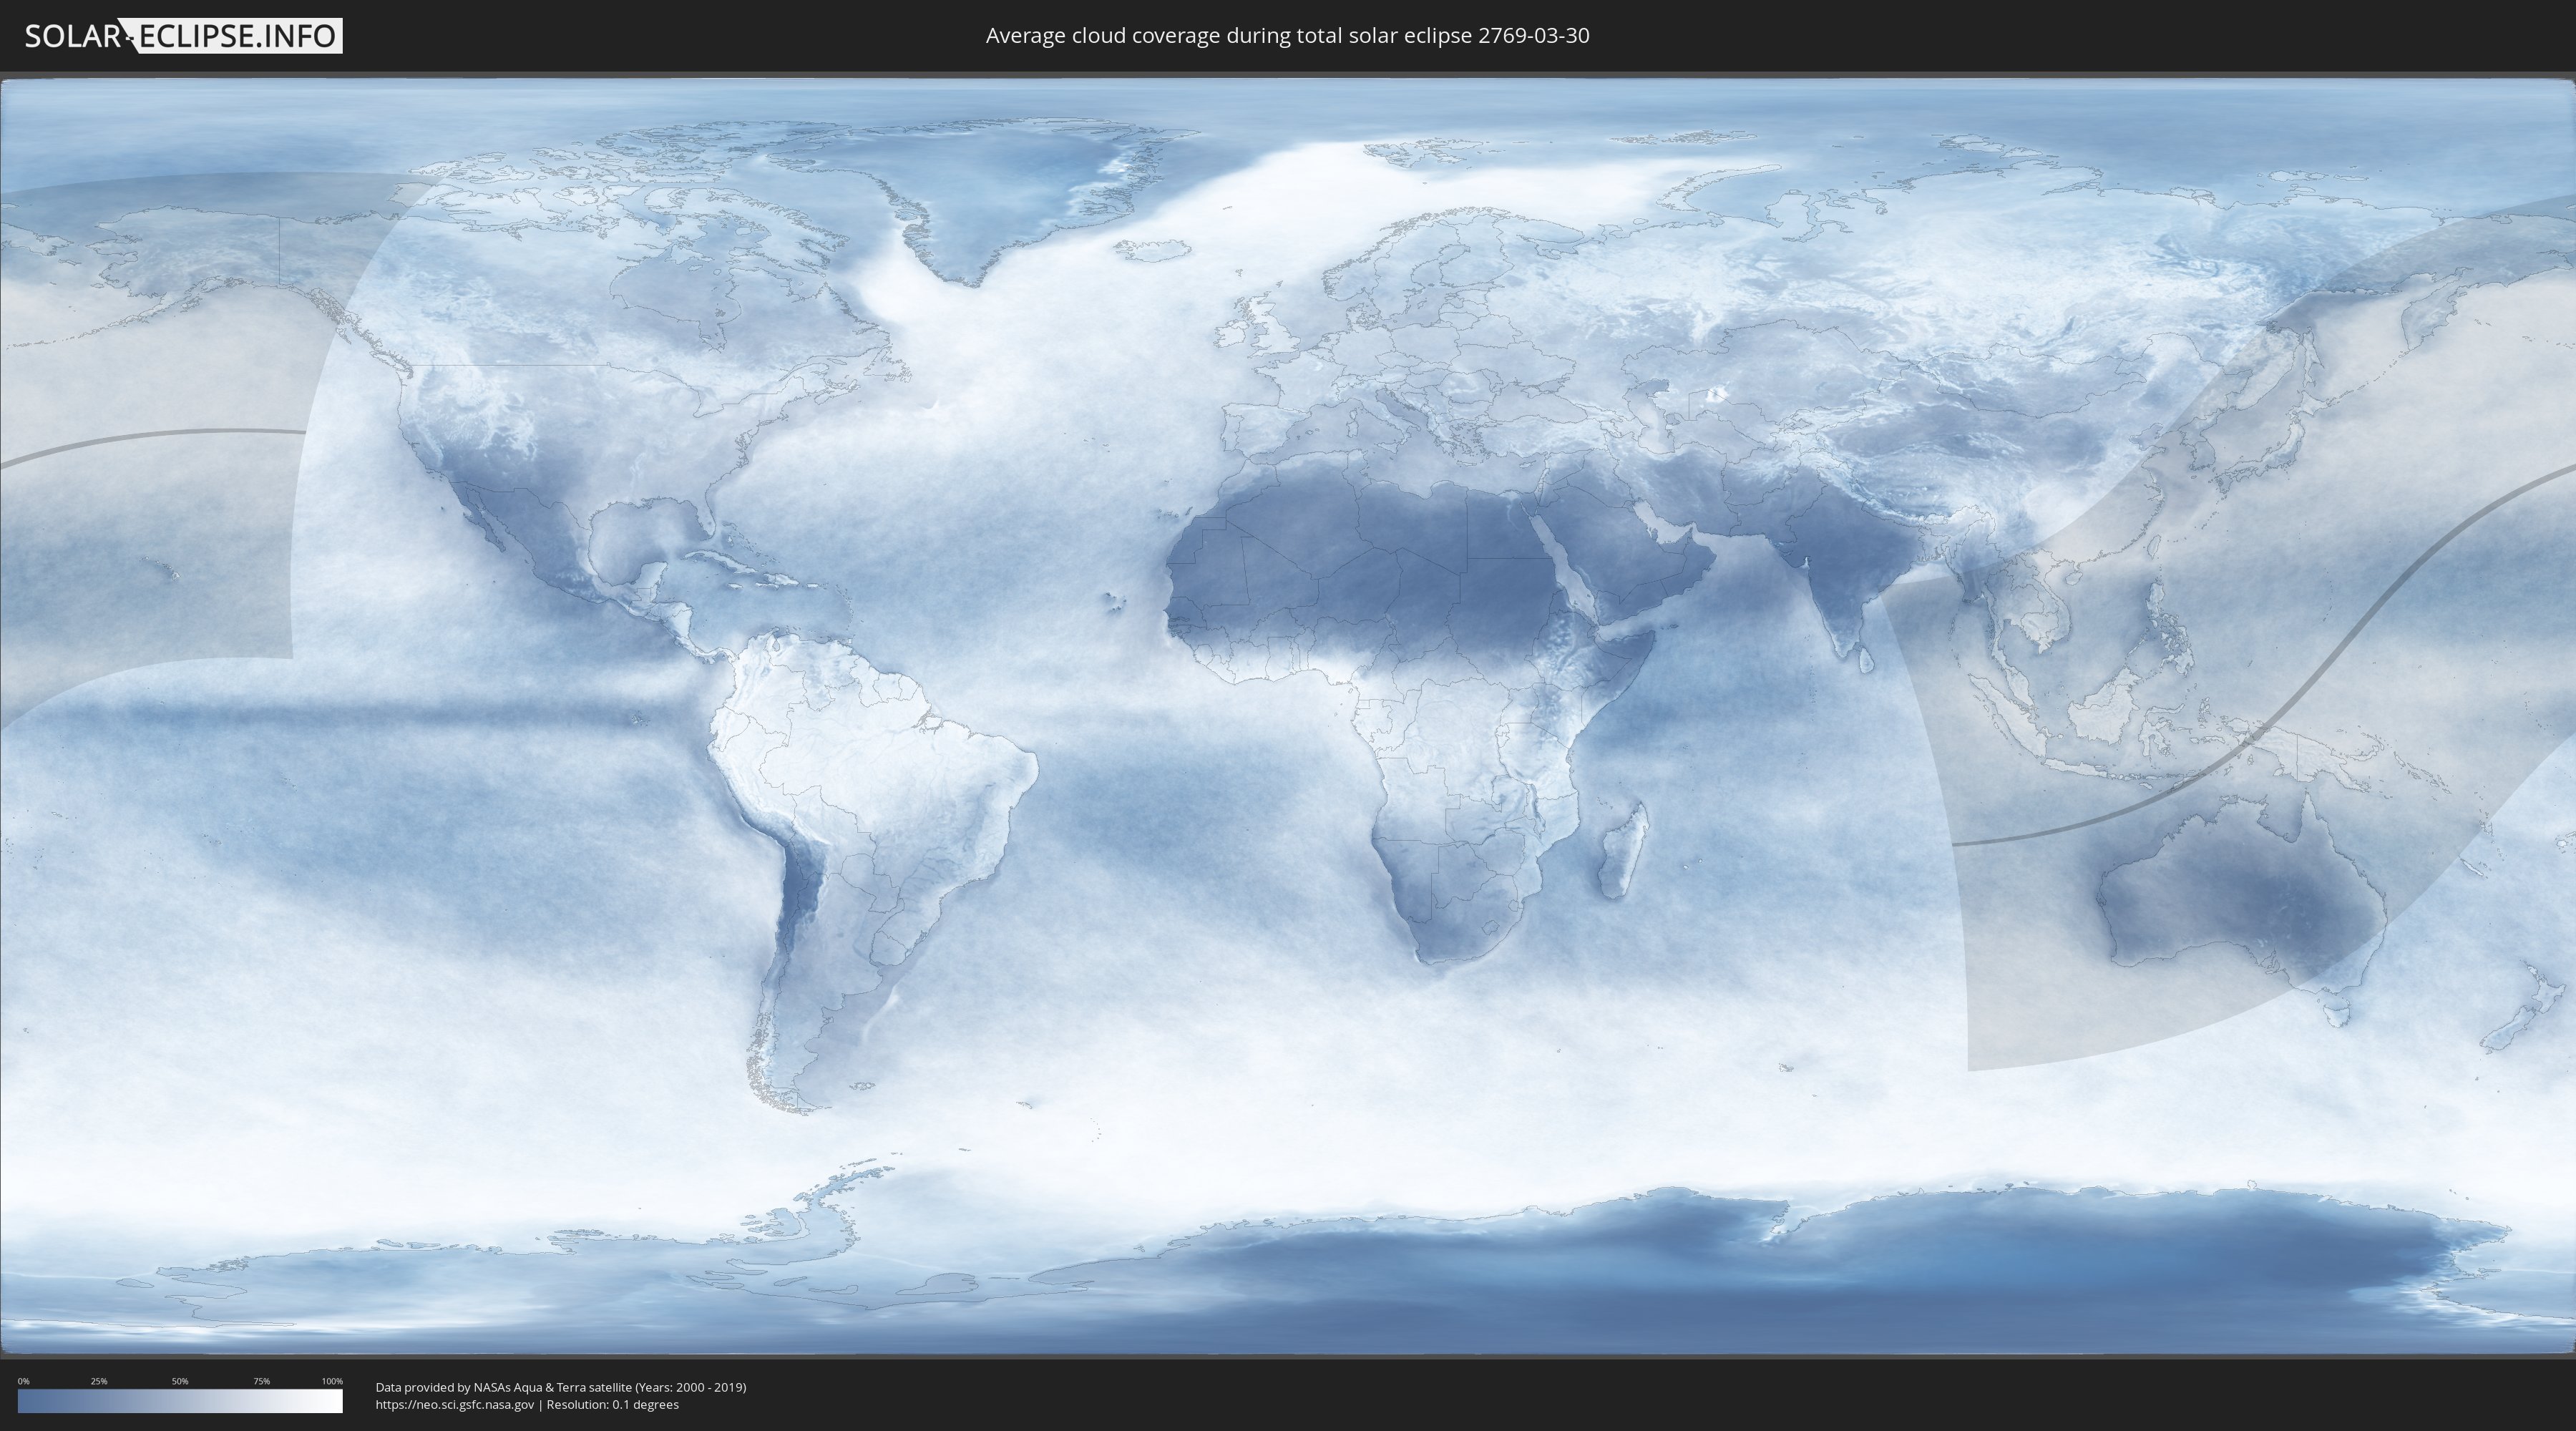Click the title 'Average cloud coverage during total solar eclipse 2769-03-30'
Viewport: 2576px width, 1431px height.
coord(1287,36)
